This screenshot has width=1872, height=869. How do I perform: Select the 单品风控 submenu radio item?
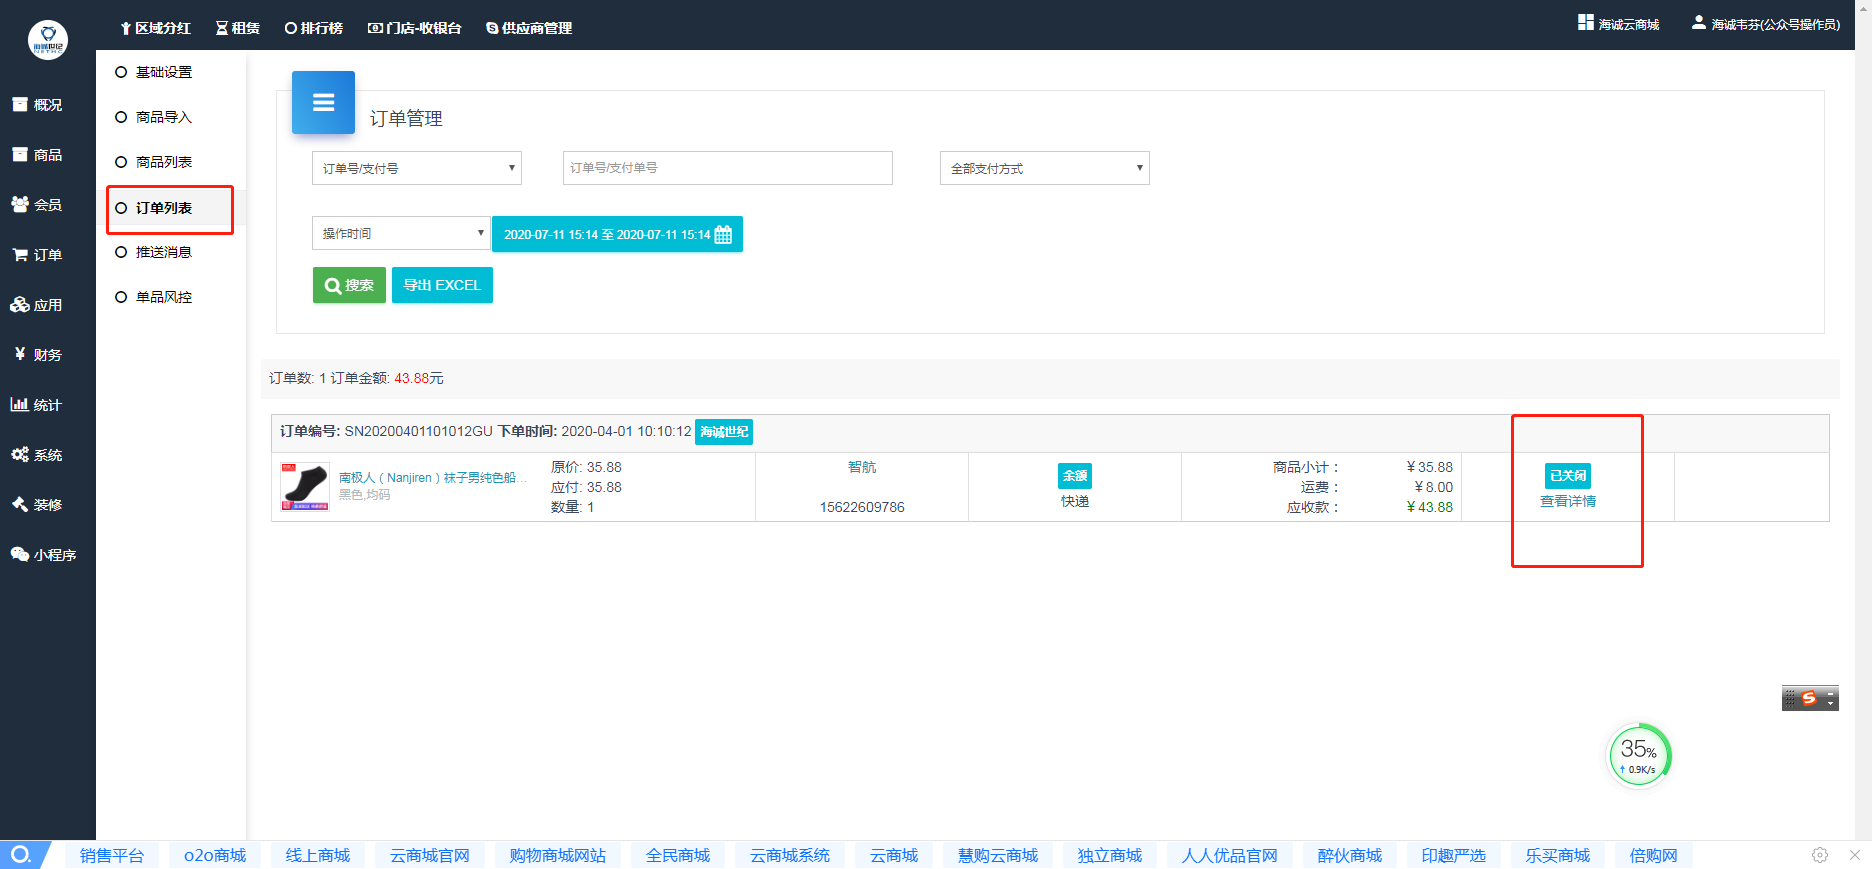click(x=121, y=297)
